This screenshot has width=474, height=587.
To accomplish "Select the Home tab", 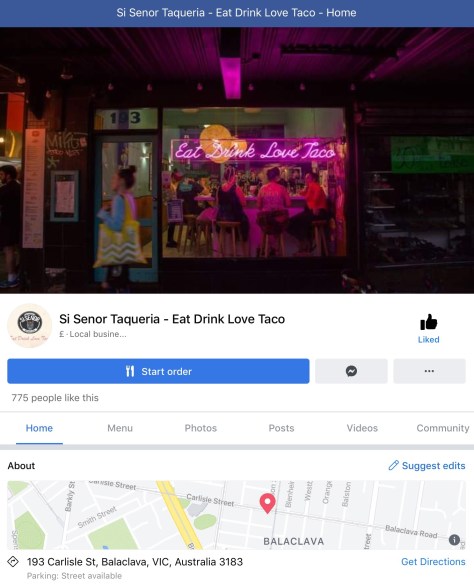I will click(x=39, y=428).
